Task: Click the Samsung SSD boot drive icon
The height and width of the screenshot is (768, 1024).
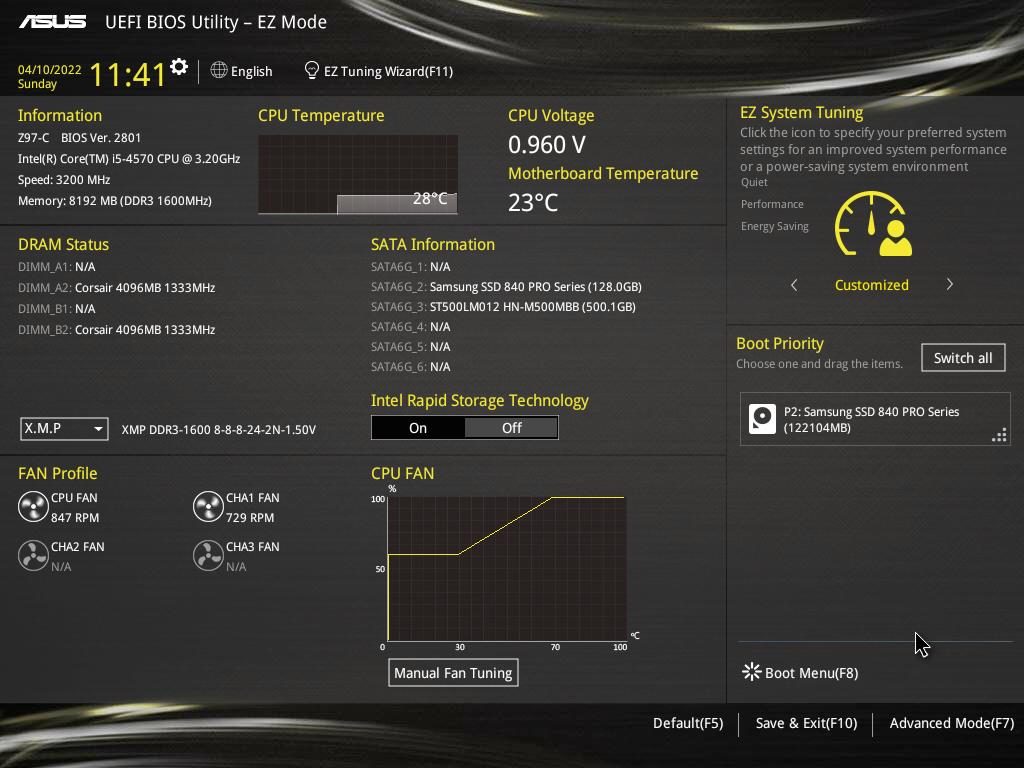Action: click(762, 419)
